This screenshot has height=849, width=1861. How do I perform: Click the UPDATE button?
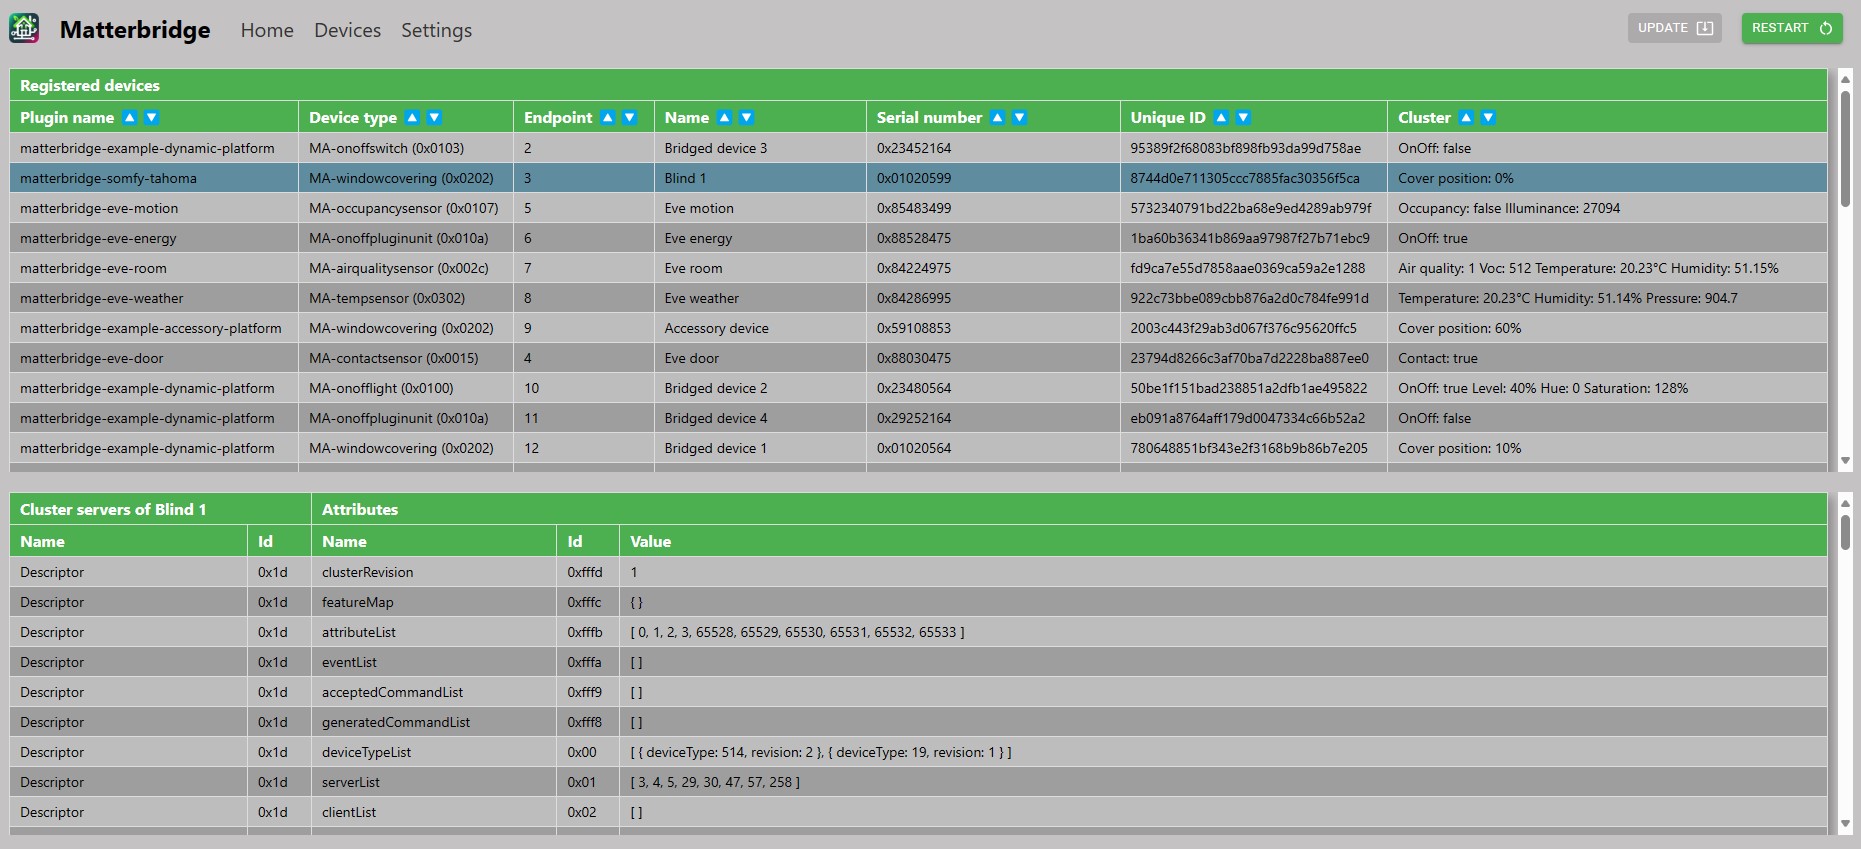pos(1675,28)
